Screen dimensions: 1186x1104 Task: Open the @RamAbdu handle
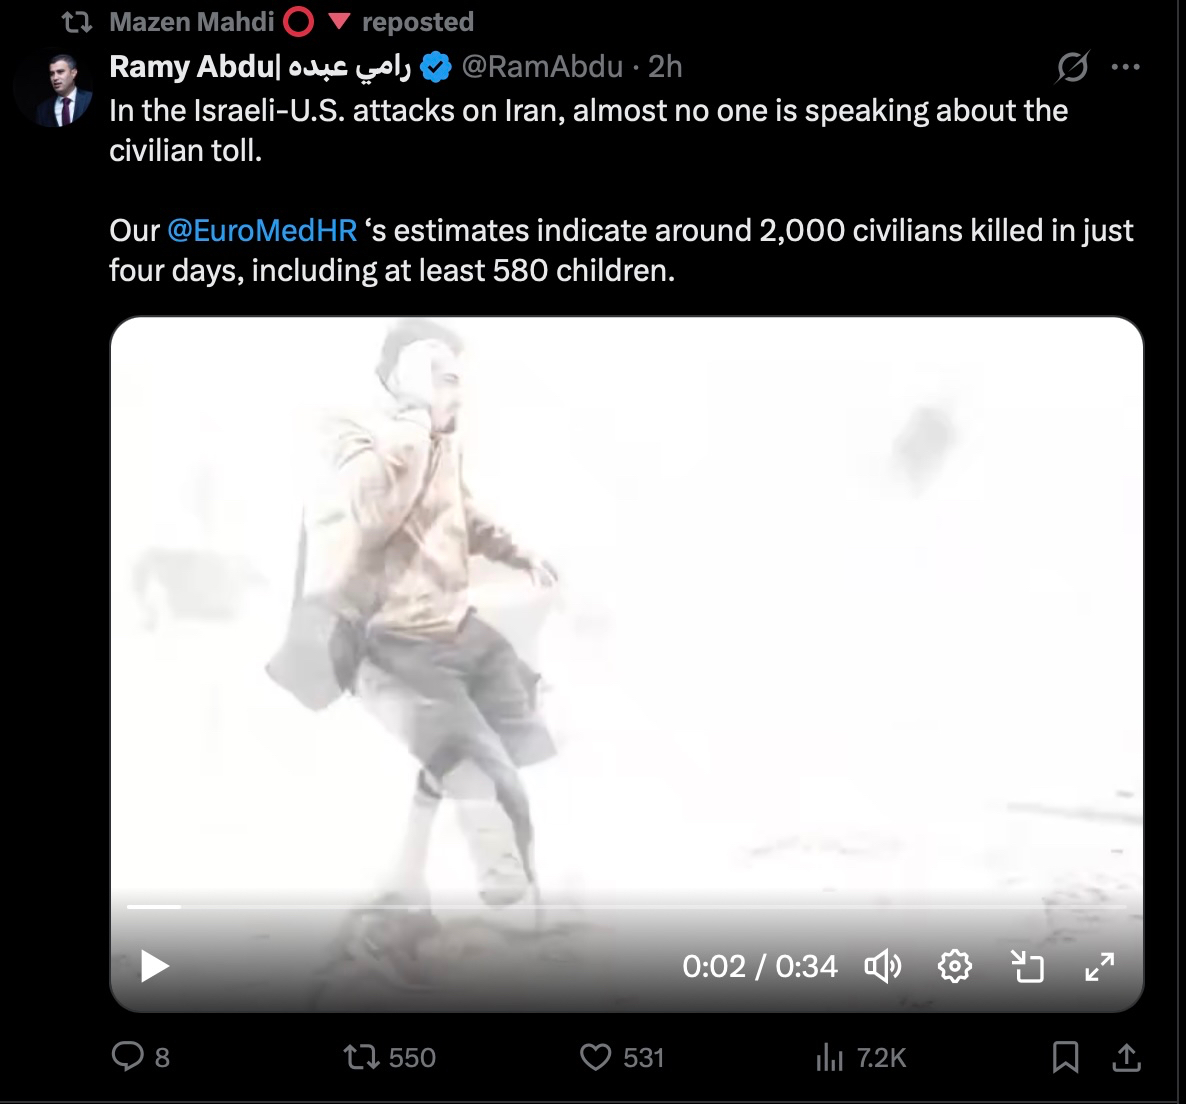[542, 67]
